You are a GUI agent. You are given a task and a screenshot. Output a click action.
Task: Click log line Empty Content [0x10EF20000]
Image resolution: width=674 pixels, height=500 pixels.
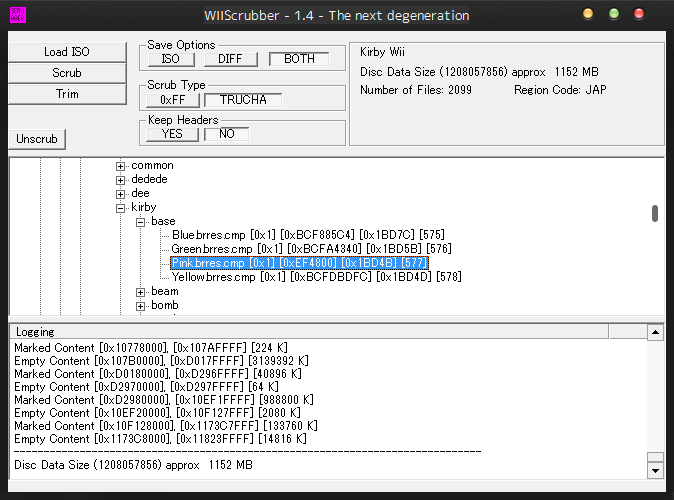tap(157, 413)
